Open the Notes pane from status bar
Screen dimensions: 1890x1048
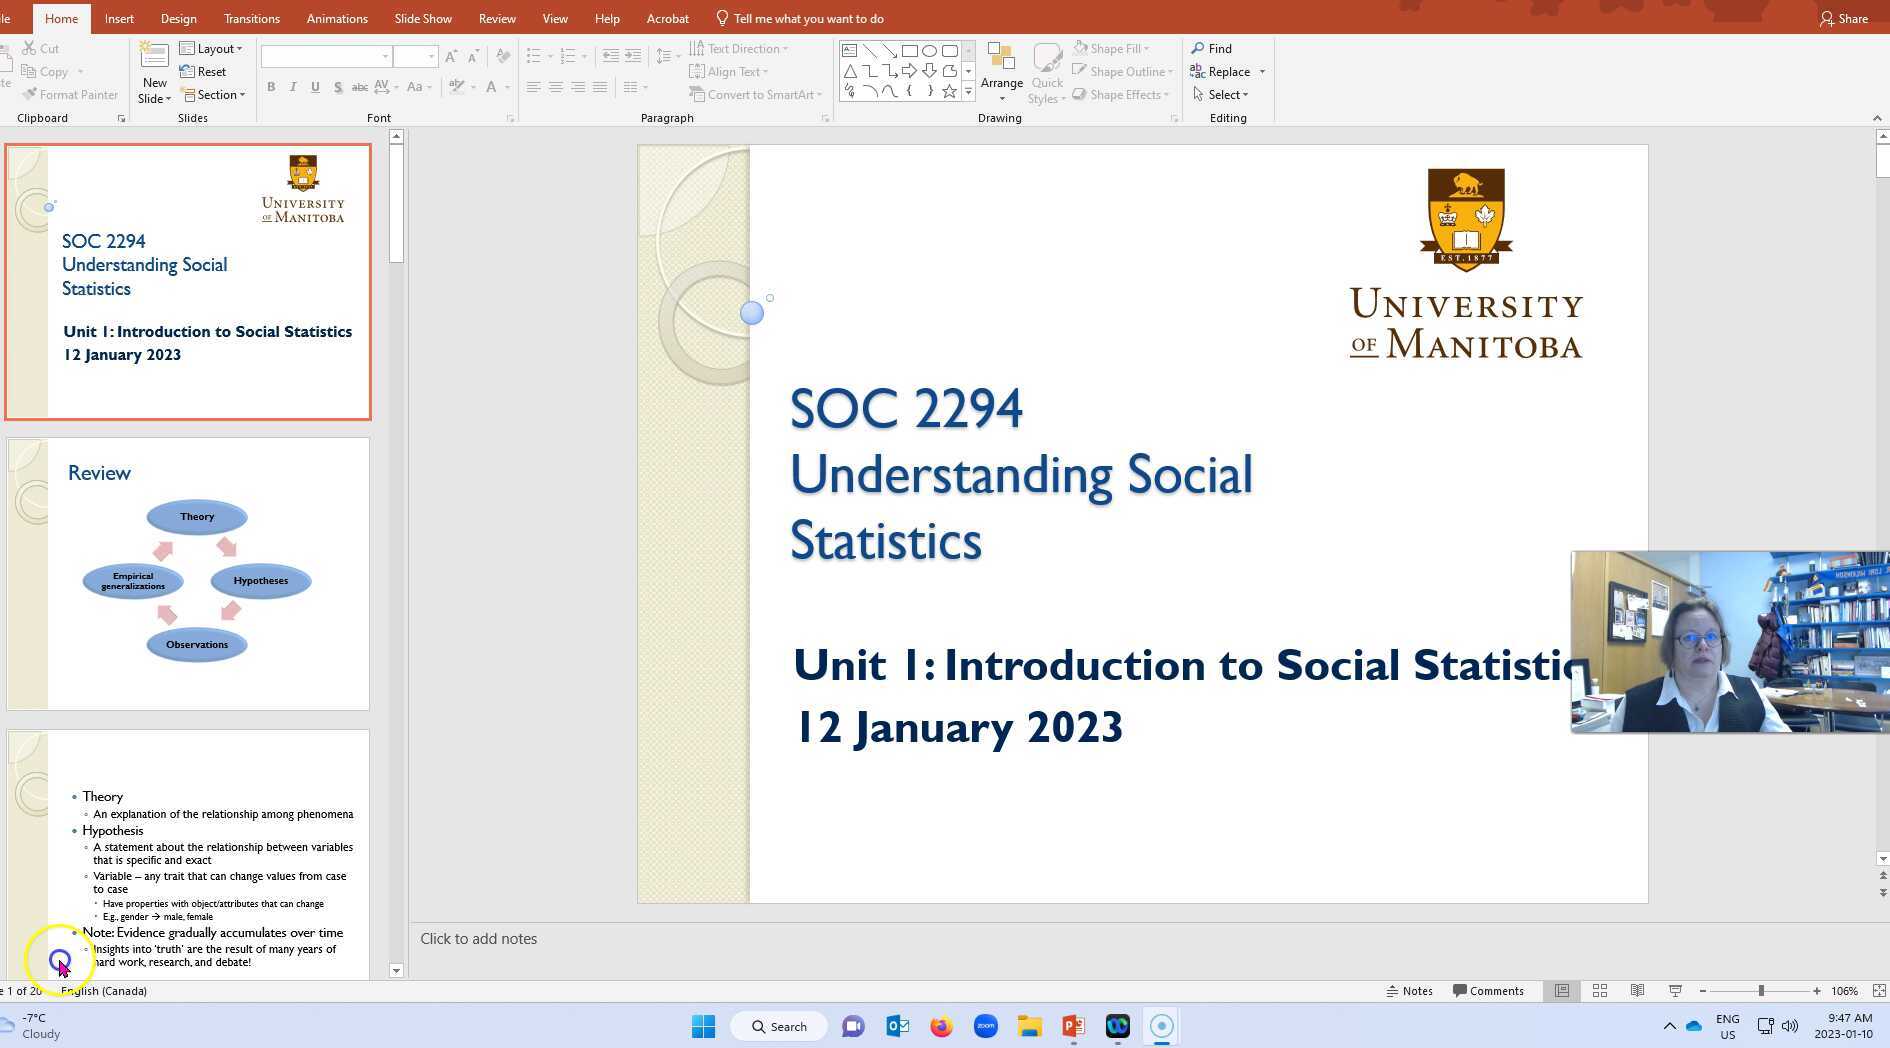[1410, 990]
